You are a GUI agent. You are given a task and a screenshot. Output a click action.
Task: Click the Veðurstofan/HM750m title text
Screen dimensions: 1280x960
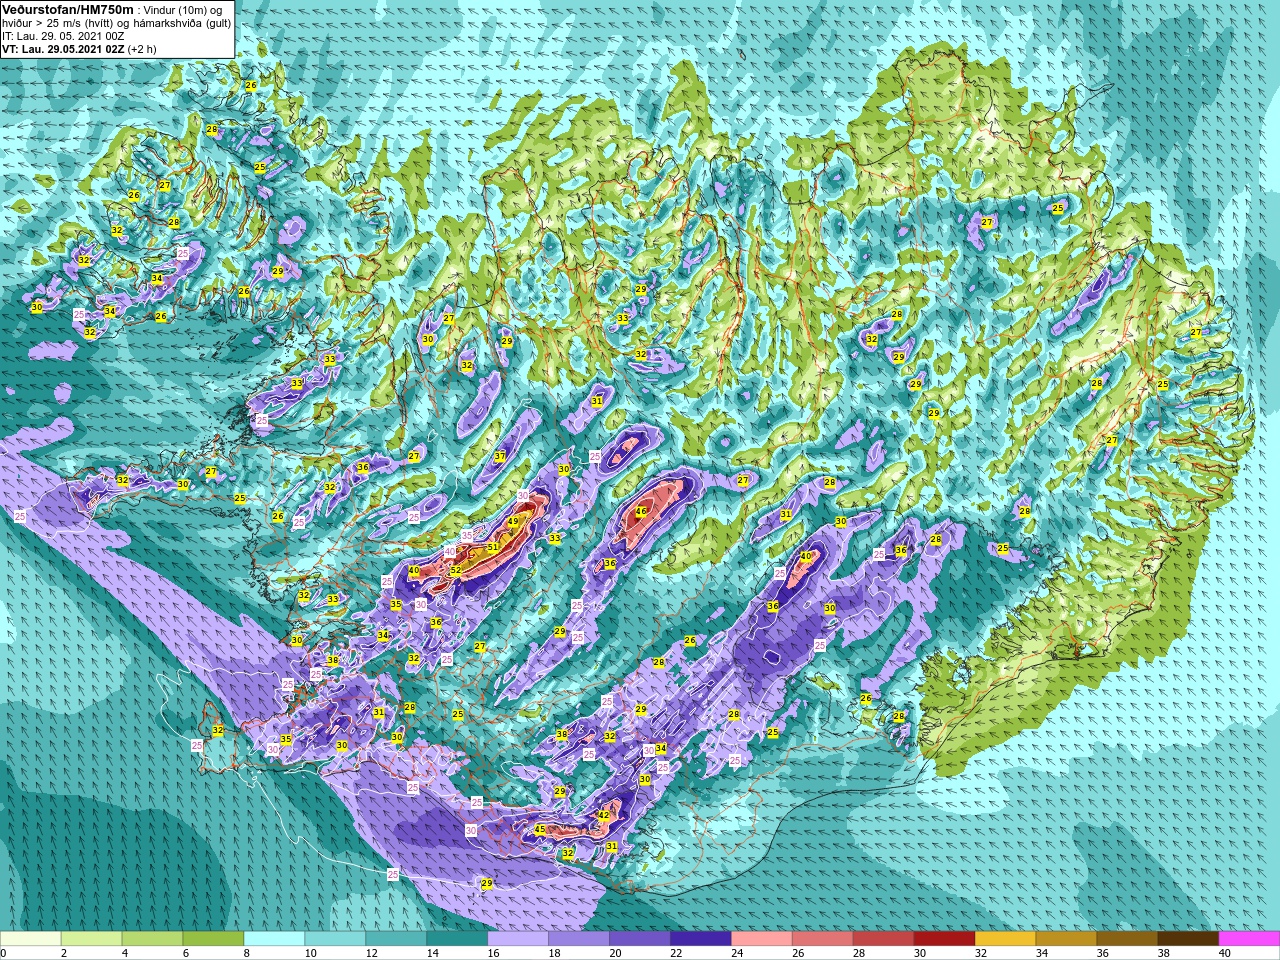68,9
